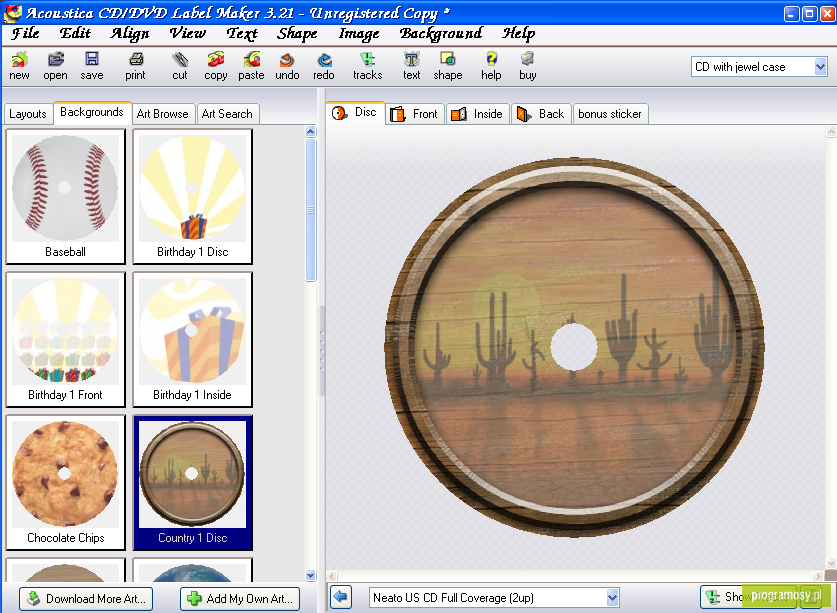Switch to the Inside cover tab

pyautogui.click(x=477, y=114)
